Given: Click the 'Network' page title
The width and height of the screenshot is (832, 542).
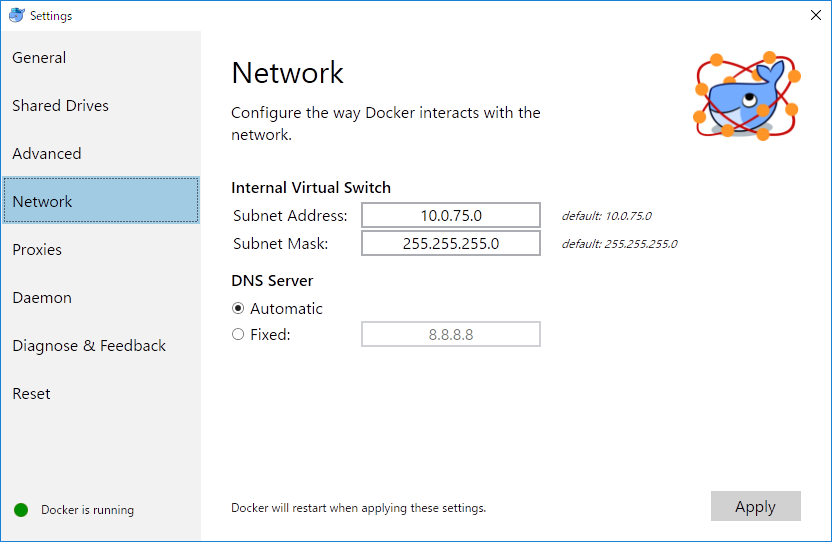Looking at the screenshot, I should 288,73.
